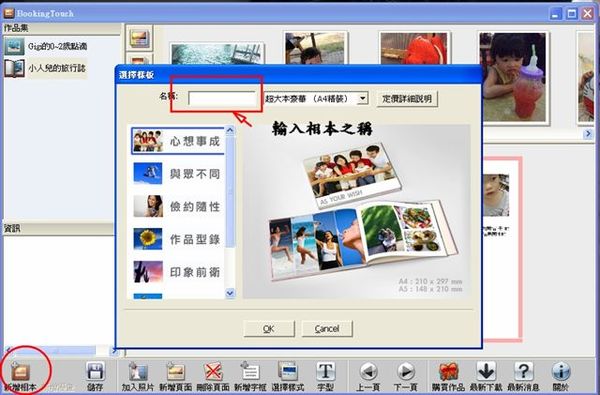
Task: Confirm the template with OK button
Action: (x=269, y=329)
